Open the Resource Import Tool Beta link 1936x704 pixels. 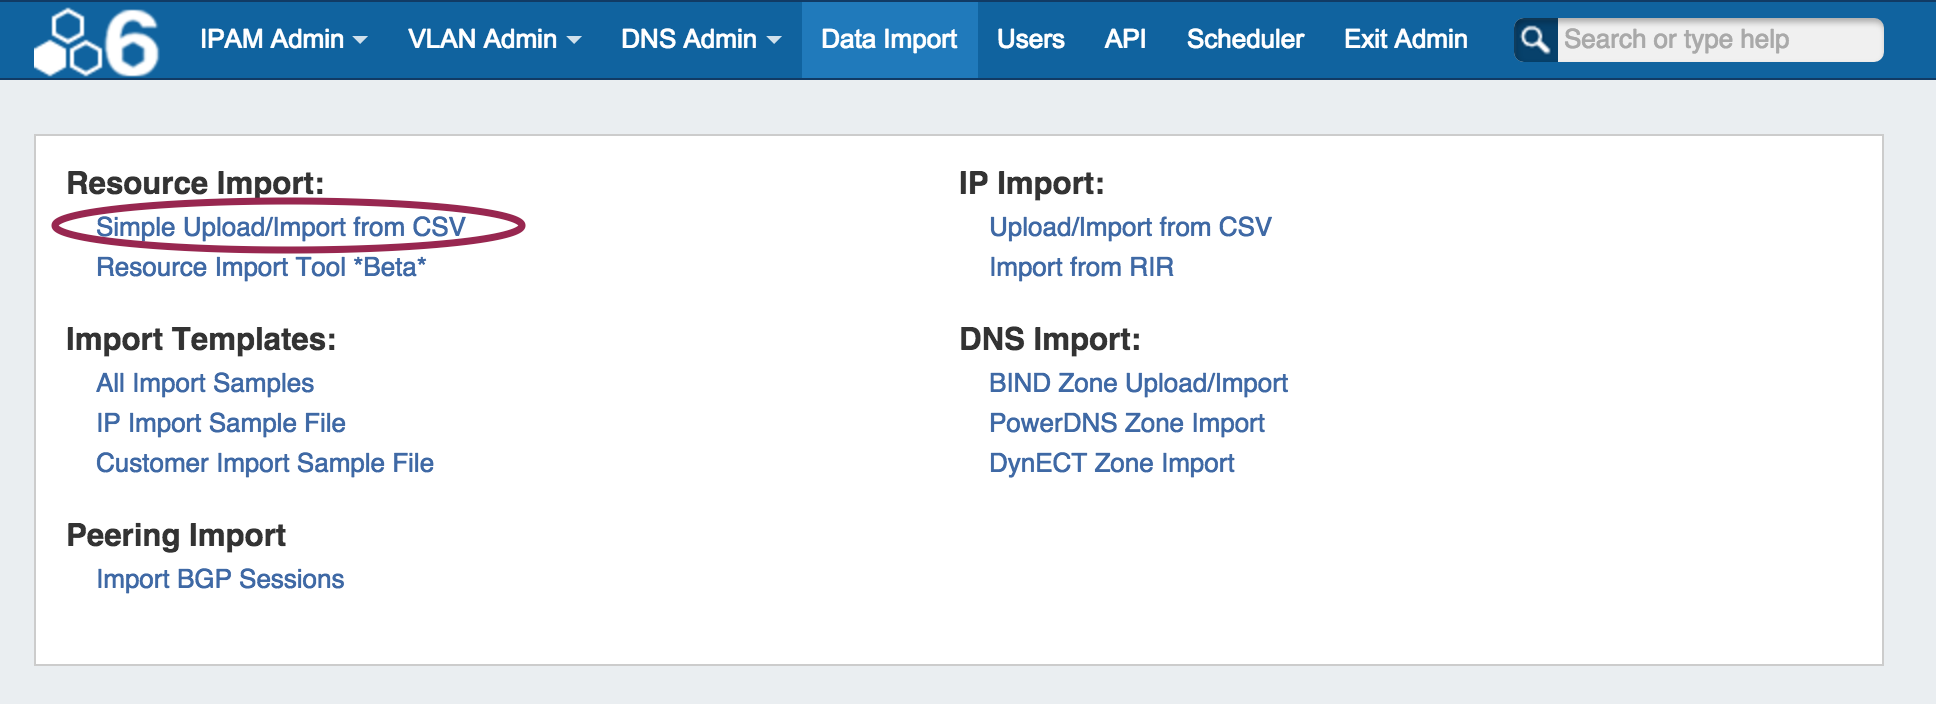tap(261, 267)
